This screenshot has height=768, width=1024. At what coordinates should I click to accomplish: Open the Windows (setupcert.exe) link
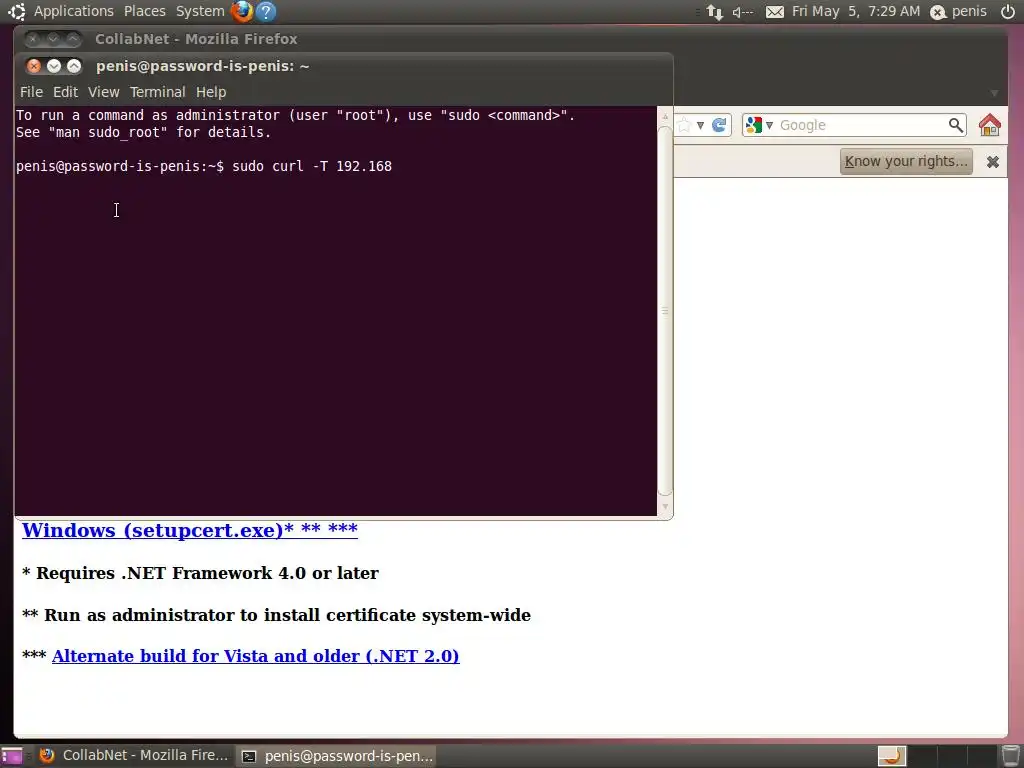click(x=190, y=530)
